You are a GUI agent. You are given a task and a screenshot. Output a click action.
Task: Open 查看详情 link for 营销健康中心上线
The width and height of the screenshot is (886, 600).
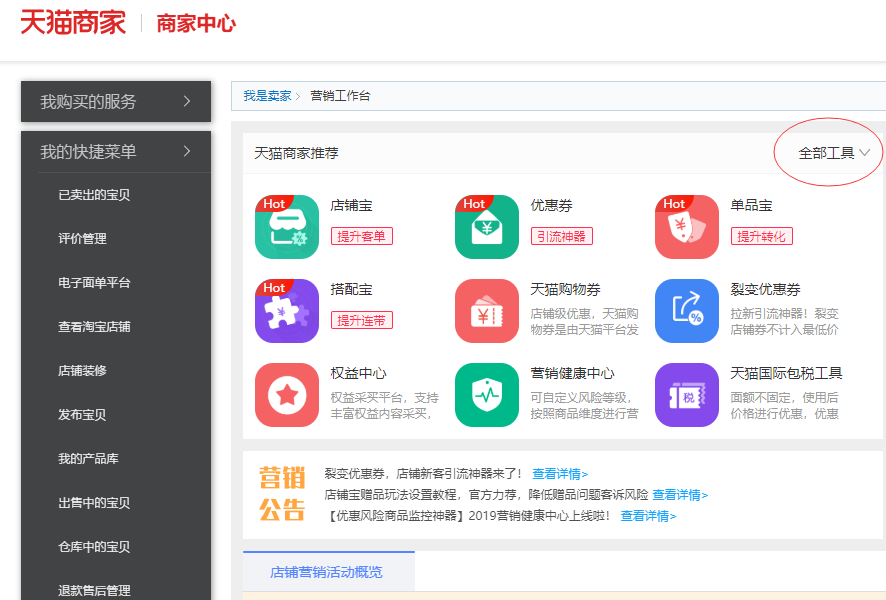[x=648, y=516]
